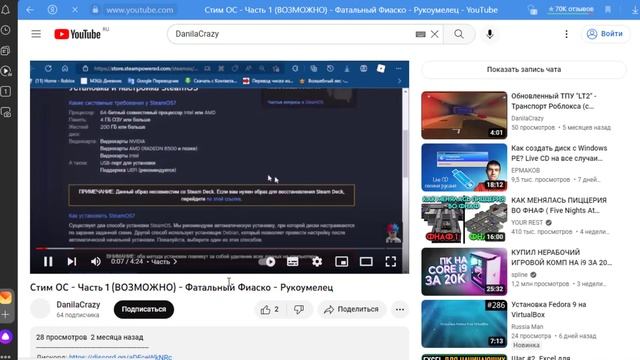Pause the playing video

coord(48,262)
